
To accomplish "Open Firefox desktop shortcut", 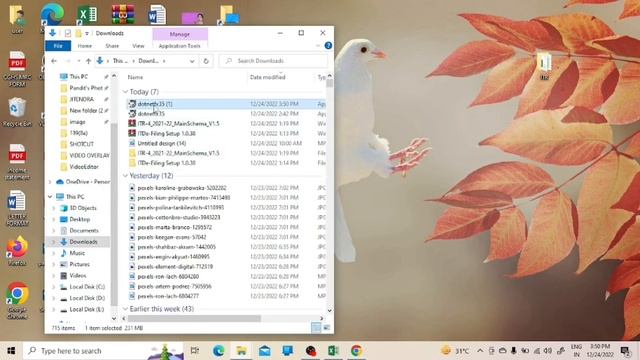I will coord(17,250).
